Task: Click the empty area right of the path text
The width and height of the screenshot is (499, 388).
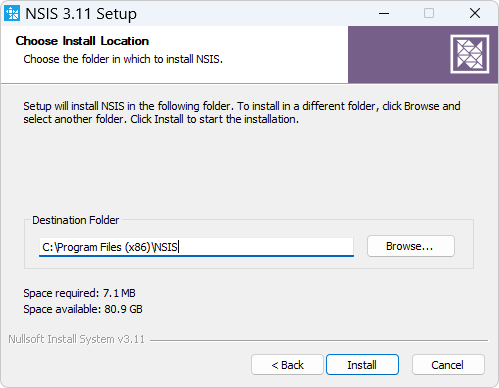Action: pyautogui.click(x=267, y=247)
